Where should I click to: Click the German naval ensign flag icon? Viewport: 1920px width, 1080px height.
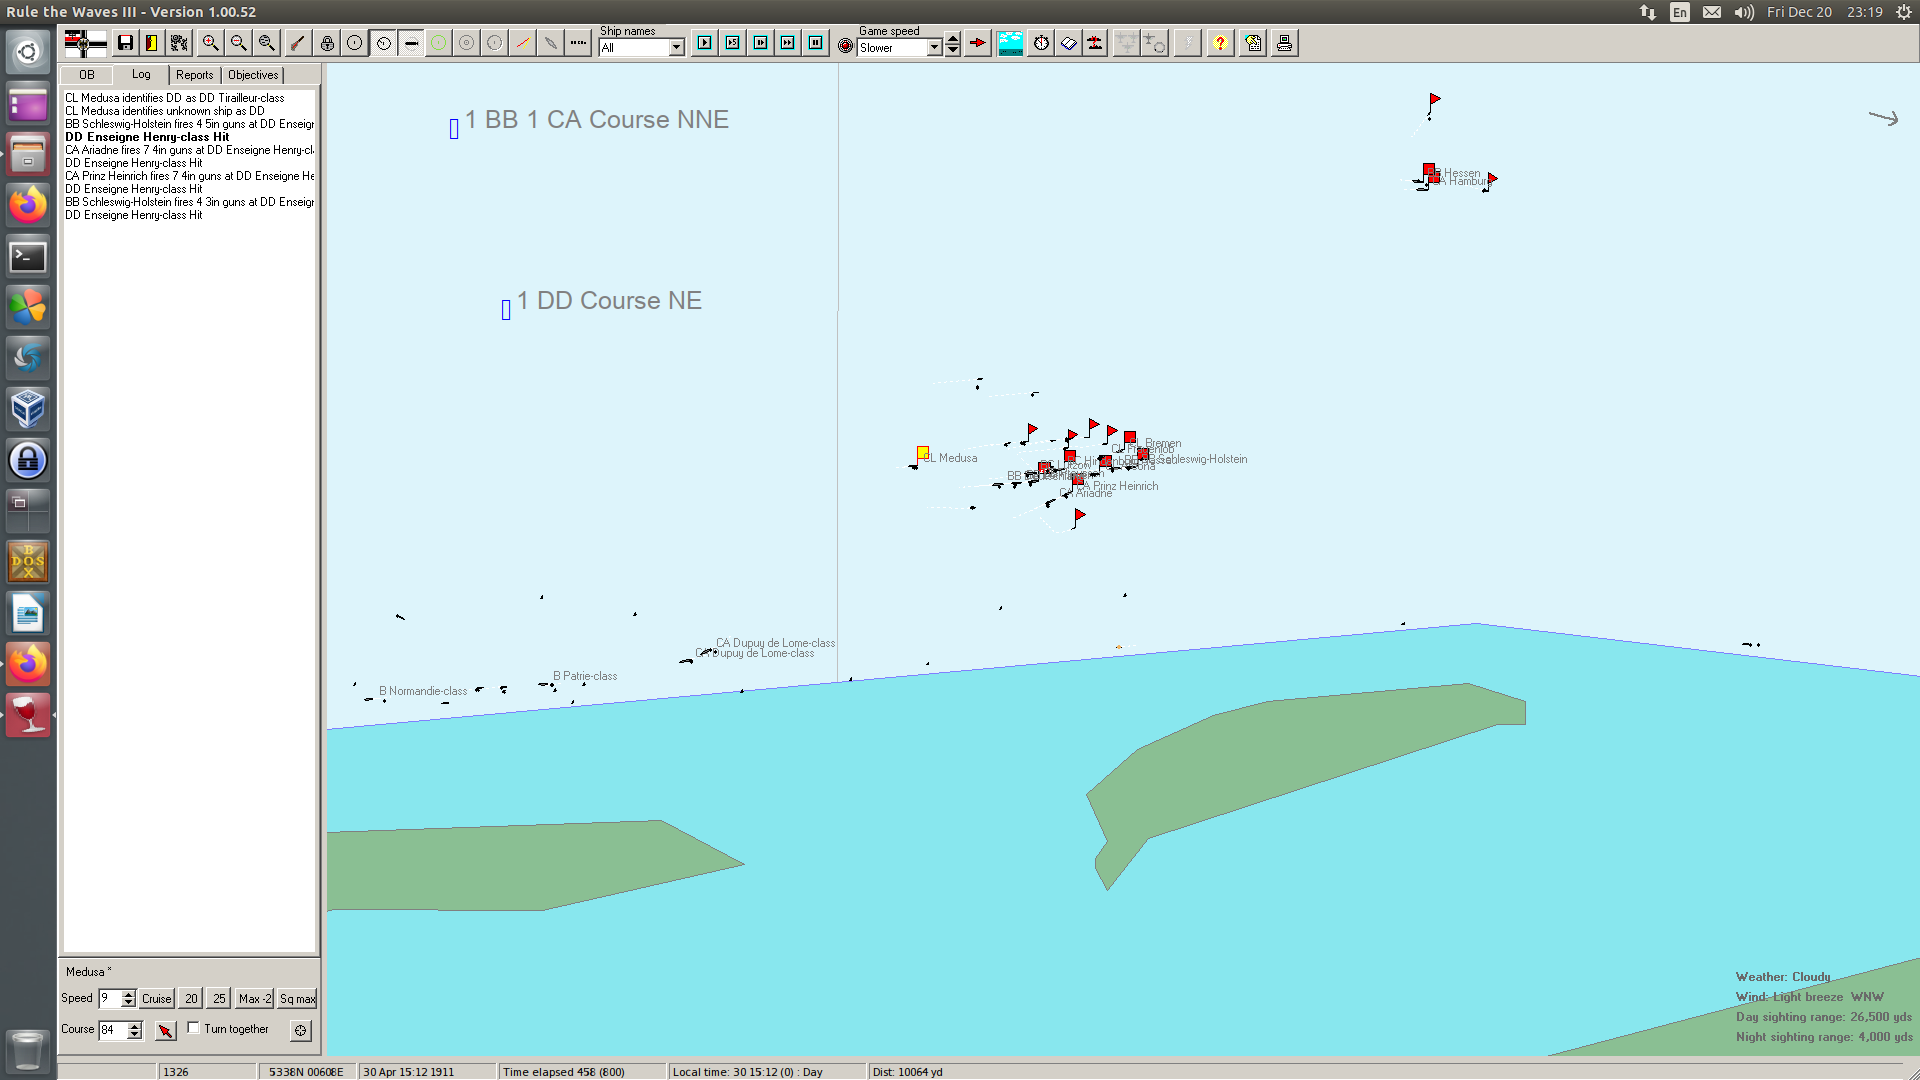(85, 43)
